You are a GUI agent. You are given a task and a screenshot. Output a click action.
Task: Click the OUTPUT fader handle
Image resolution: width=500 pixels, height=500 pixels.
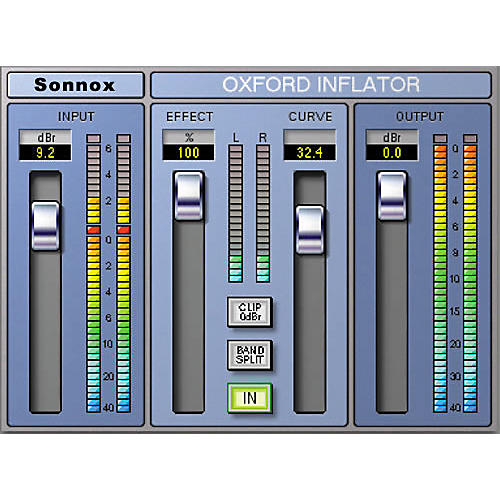[392, 196]
